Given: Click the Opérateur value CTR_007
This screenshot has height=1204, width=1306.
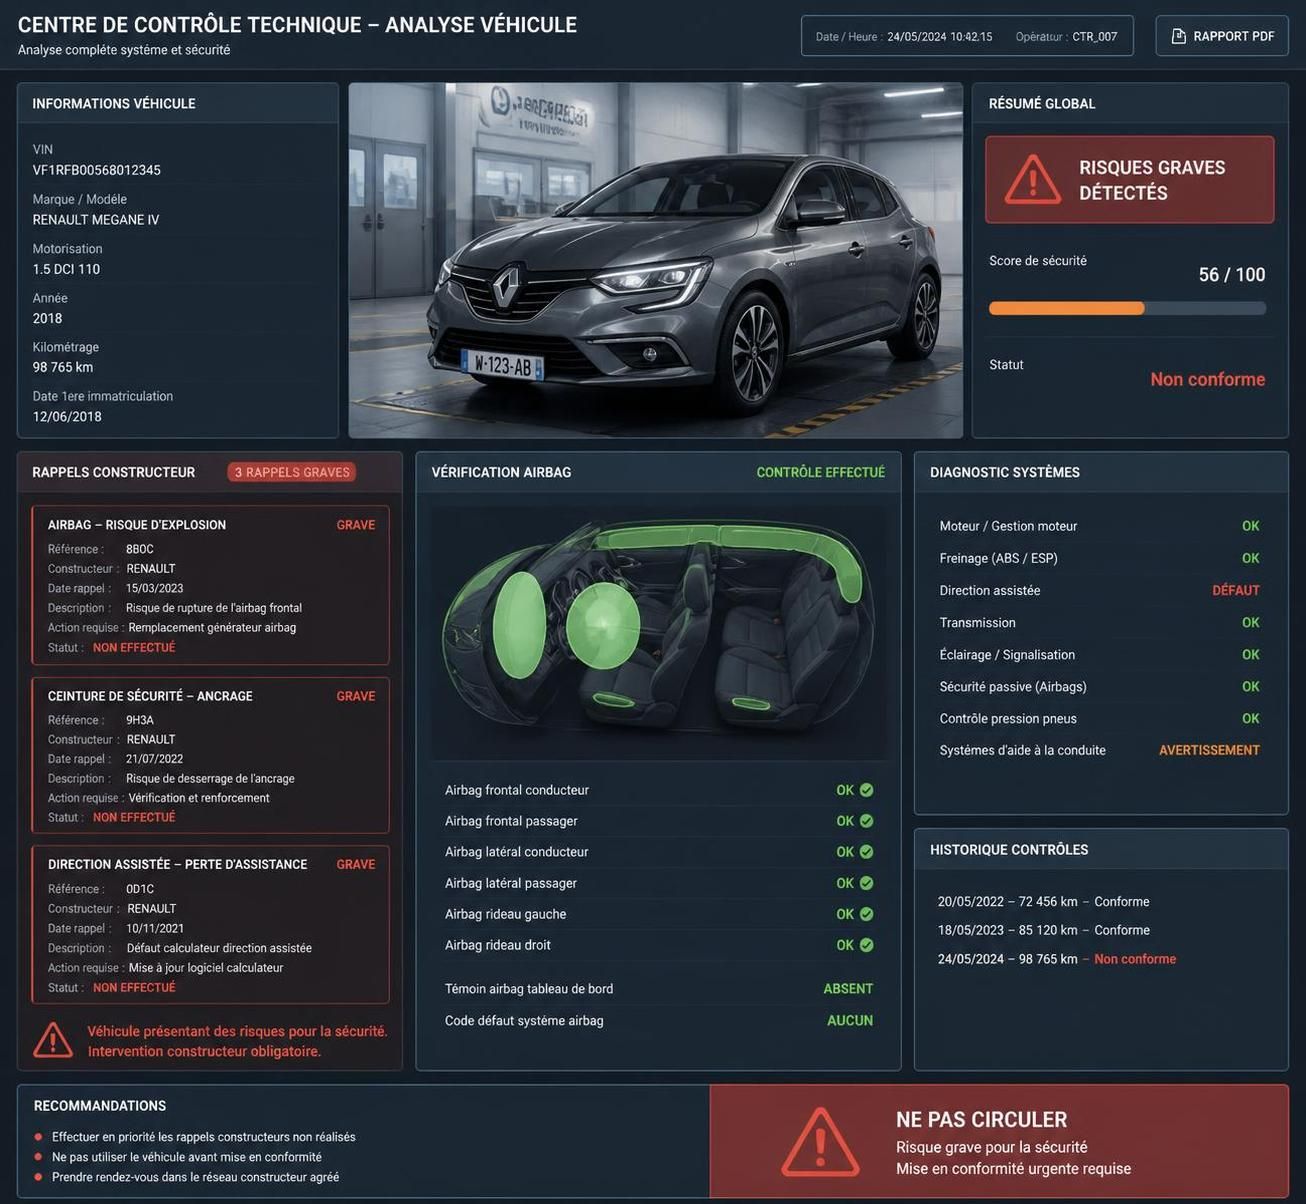Looking at the screenshot, I should (x=1095, y=37).
